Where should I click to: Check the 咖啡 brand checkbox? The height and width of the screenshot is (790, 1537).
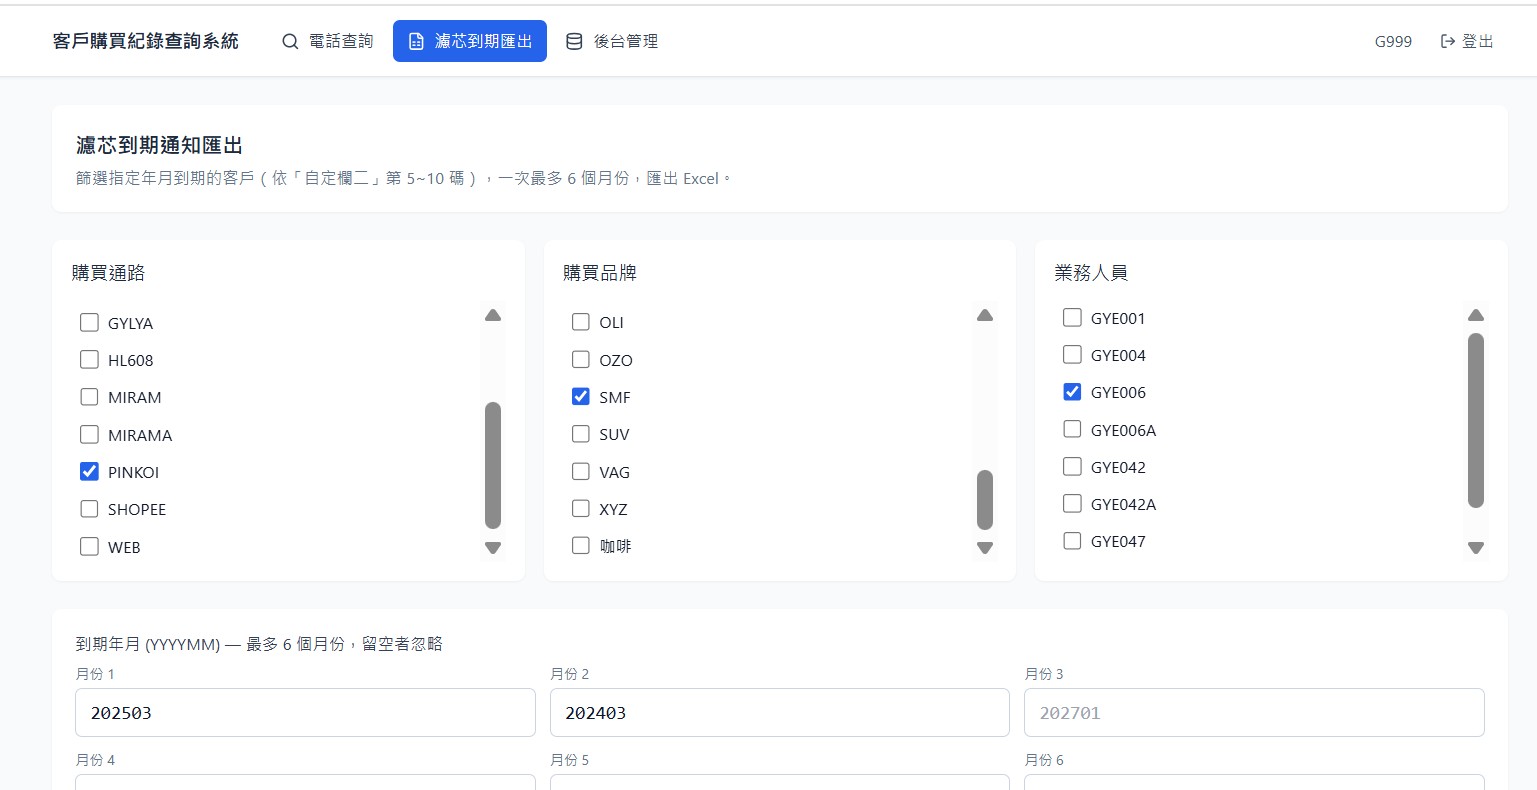[x=580, y=545]
